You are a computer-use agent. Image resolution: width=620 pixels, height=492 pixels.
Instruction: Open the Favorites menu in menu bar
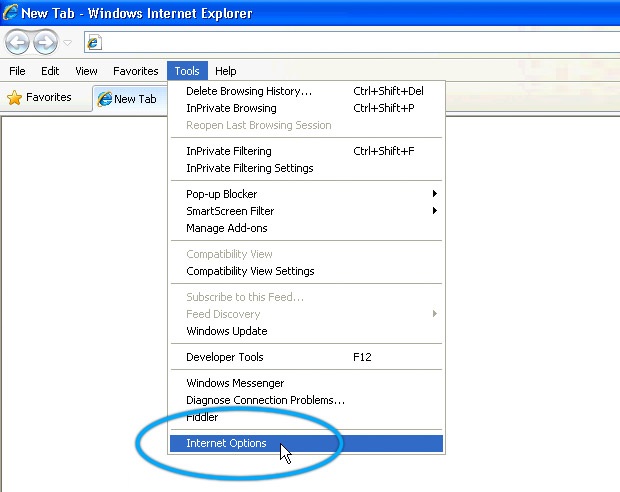click(x=136, y=71)
